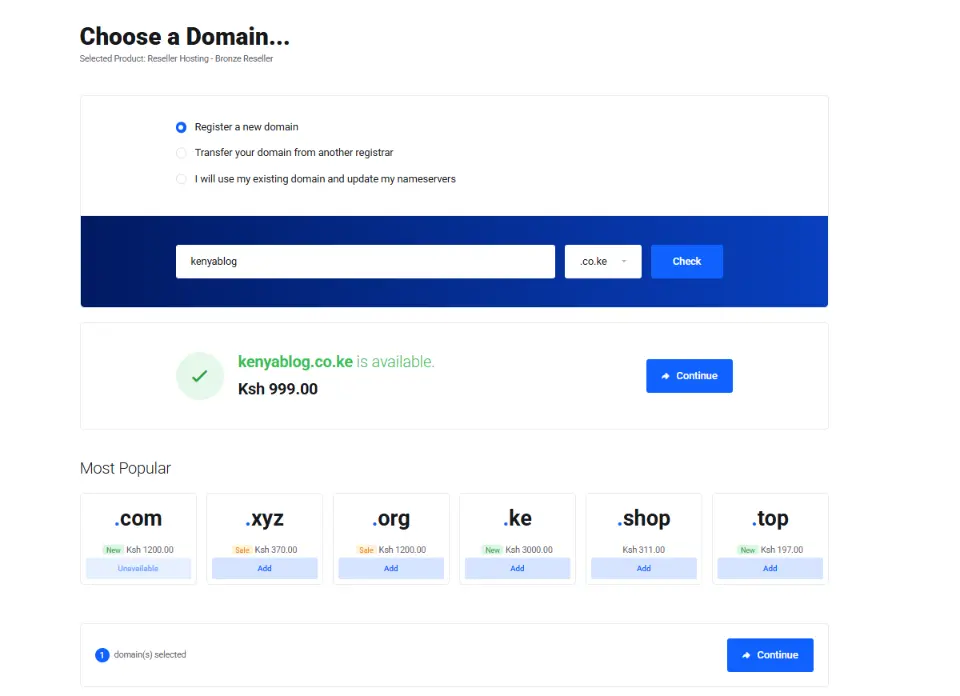Open the .co.ke extension dropdown
960x696 pixels.
(603, 261)
